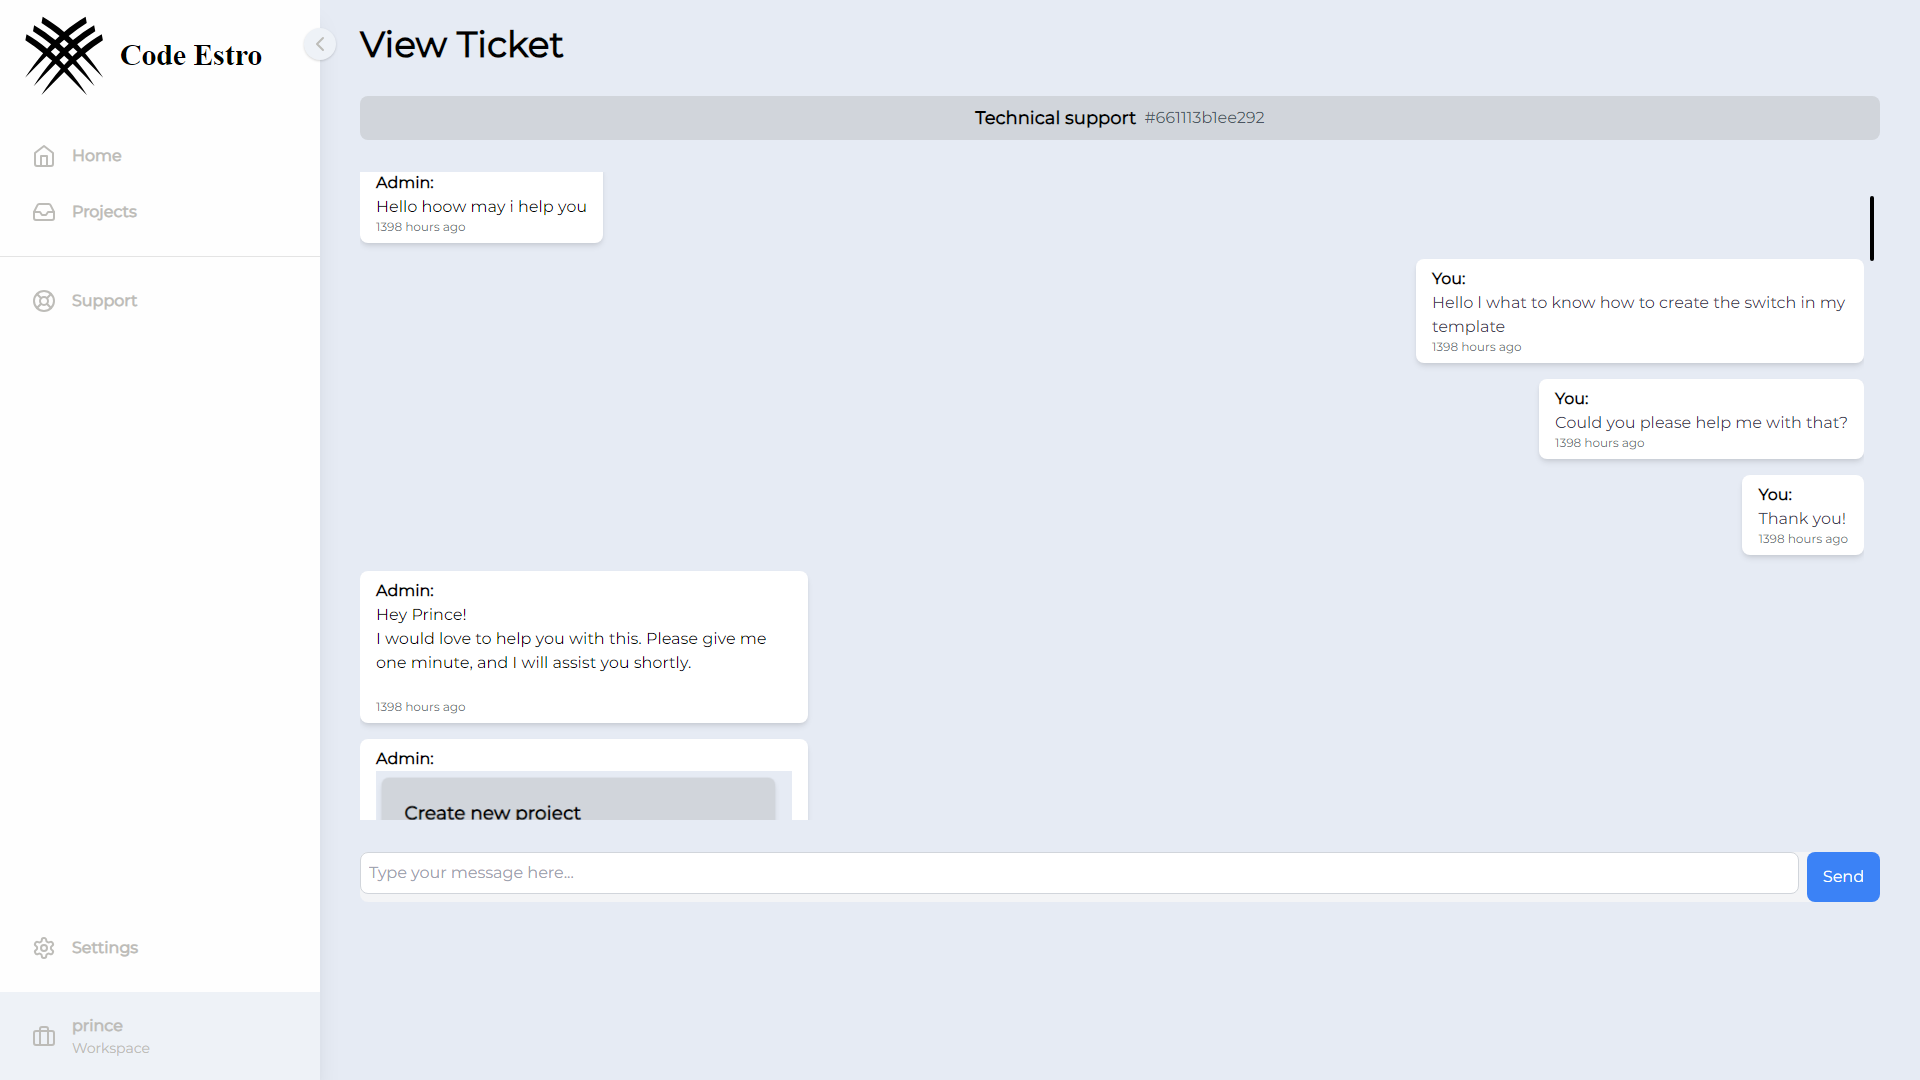Click the workspace briefcase icon
This screenshot has height=1080, width=1920.
tap(44, 1036)
